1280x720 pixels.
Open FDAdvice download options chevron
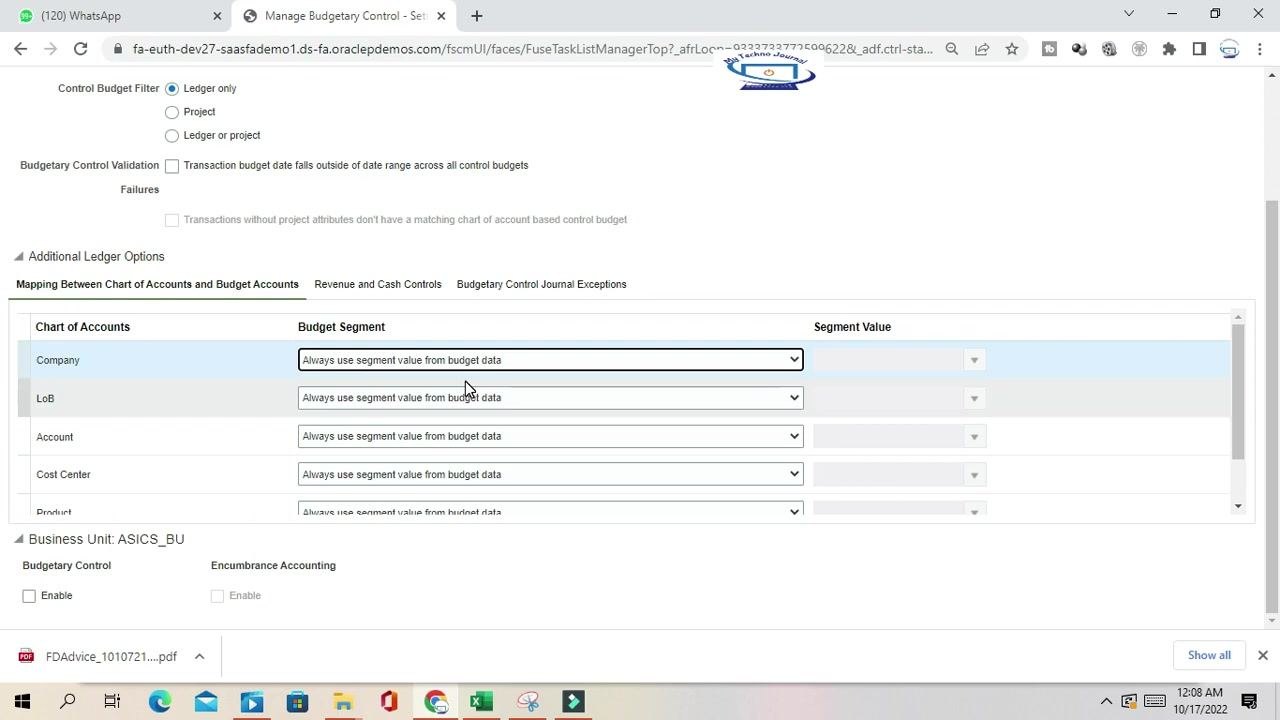[199, 656]
